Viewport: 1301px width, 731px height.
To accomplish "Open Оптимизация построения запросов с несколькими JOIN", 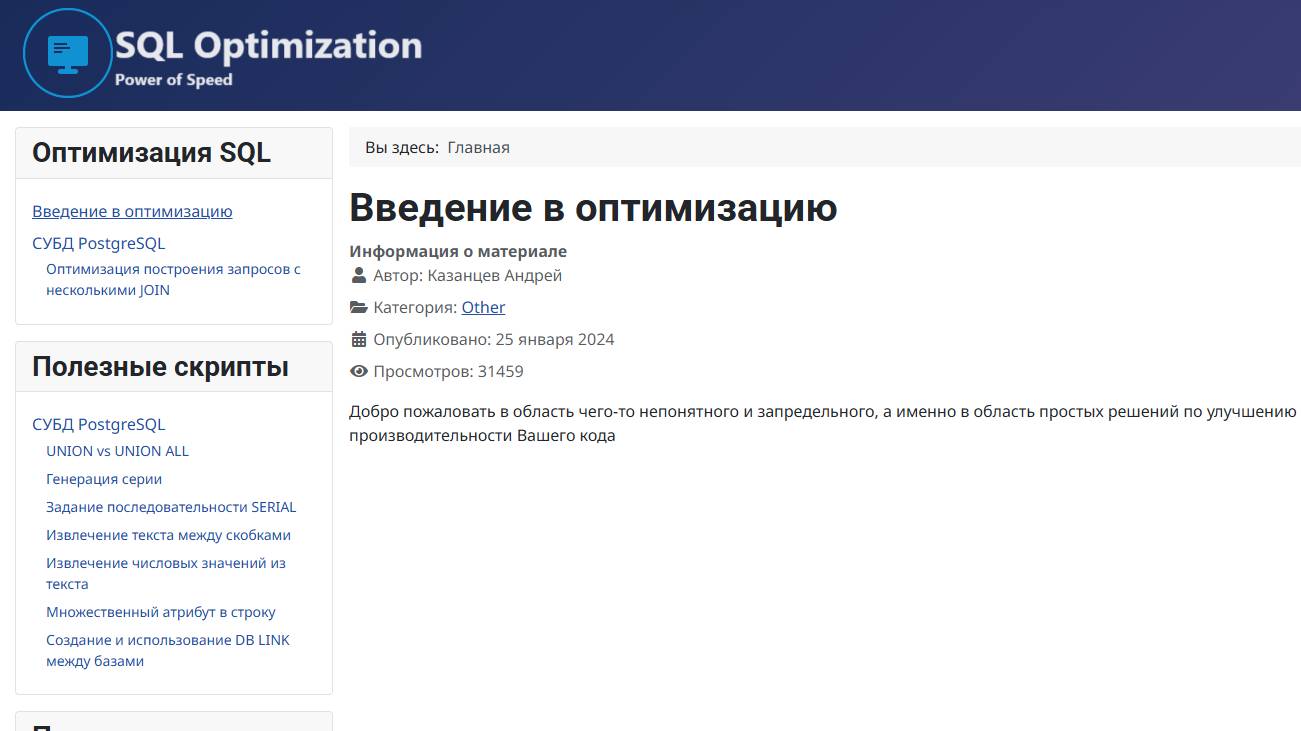I will coord(173,280).
